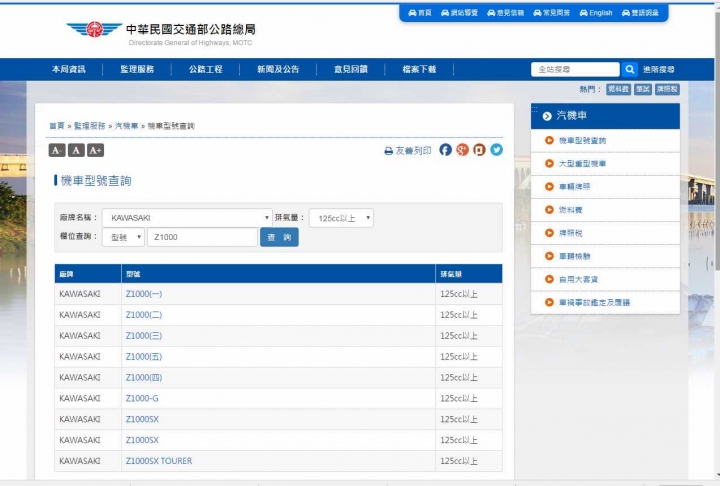Open 進階搜尋 advanced search
This screenshot has height=486, width=720.
click(658, 69)
